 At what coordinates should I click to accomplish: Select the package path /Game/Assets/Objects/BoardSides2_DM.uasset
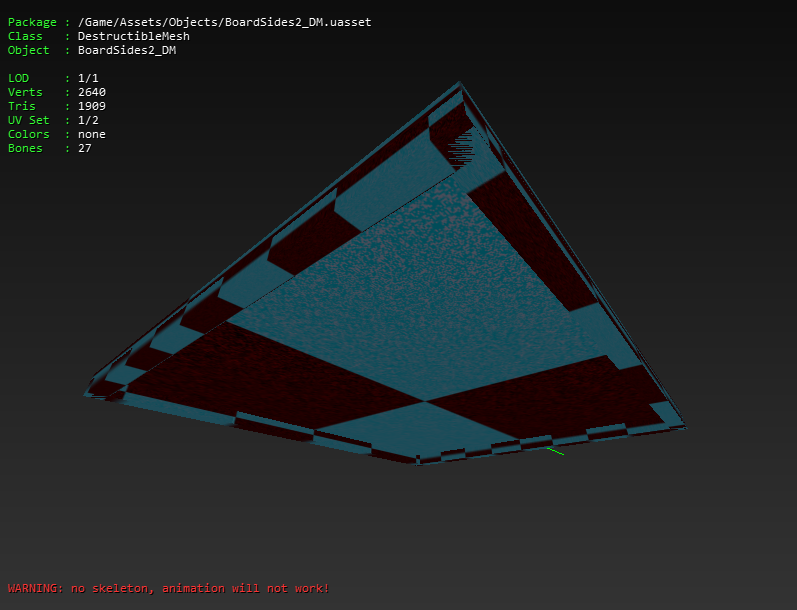point(224,22)
